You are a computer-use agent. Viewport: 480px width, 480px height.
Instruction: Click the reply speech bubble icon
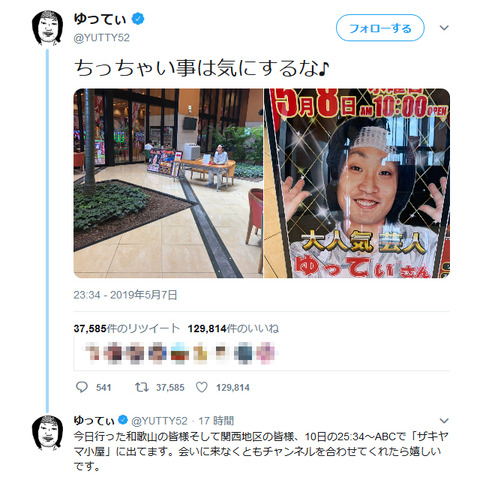pos(82,387)
